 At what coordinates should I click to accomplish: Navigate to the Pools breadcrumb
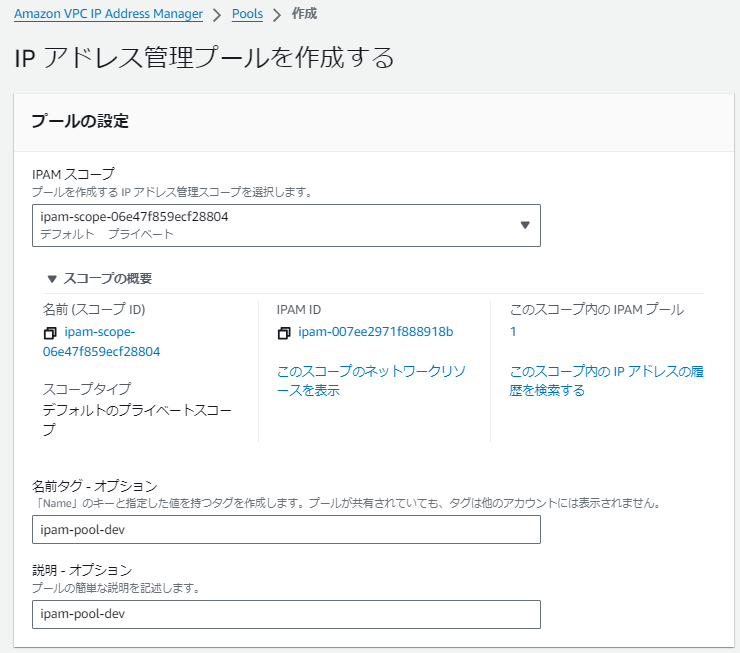click(247, 14)
